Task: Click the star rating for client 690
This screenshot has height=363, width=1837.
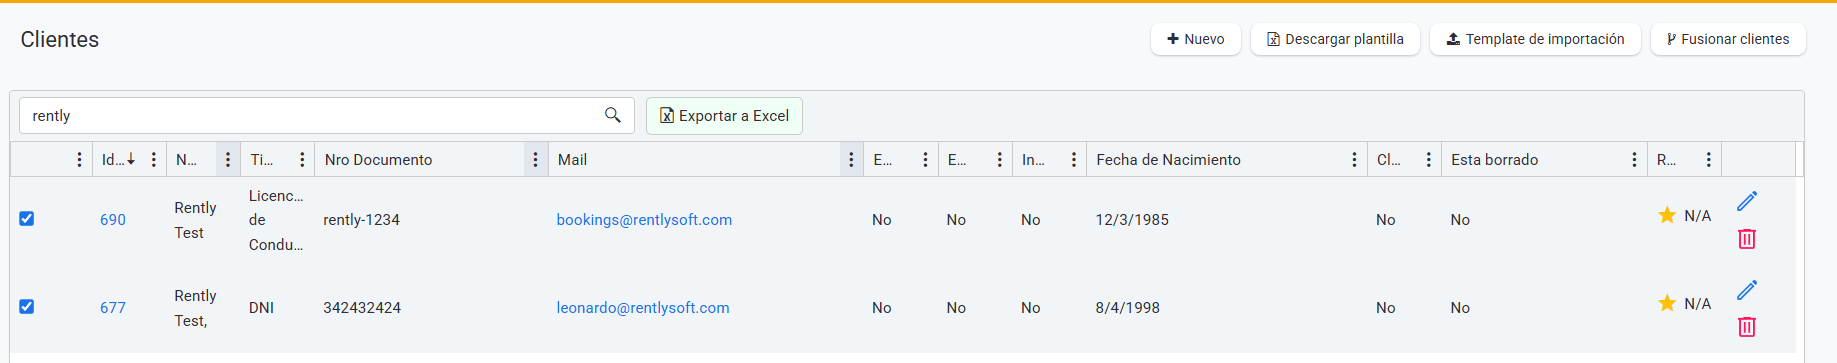Action: point(1667,215)
